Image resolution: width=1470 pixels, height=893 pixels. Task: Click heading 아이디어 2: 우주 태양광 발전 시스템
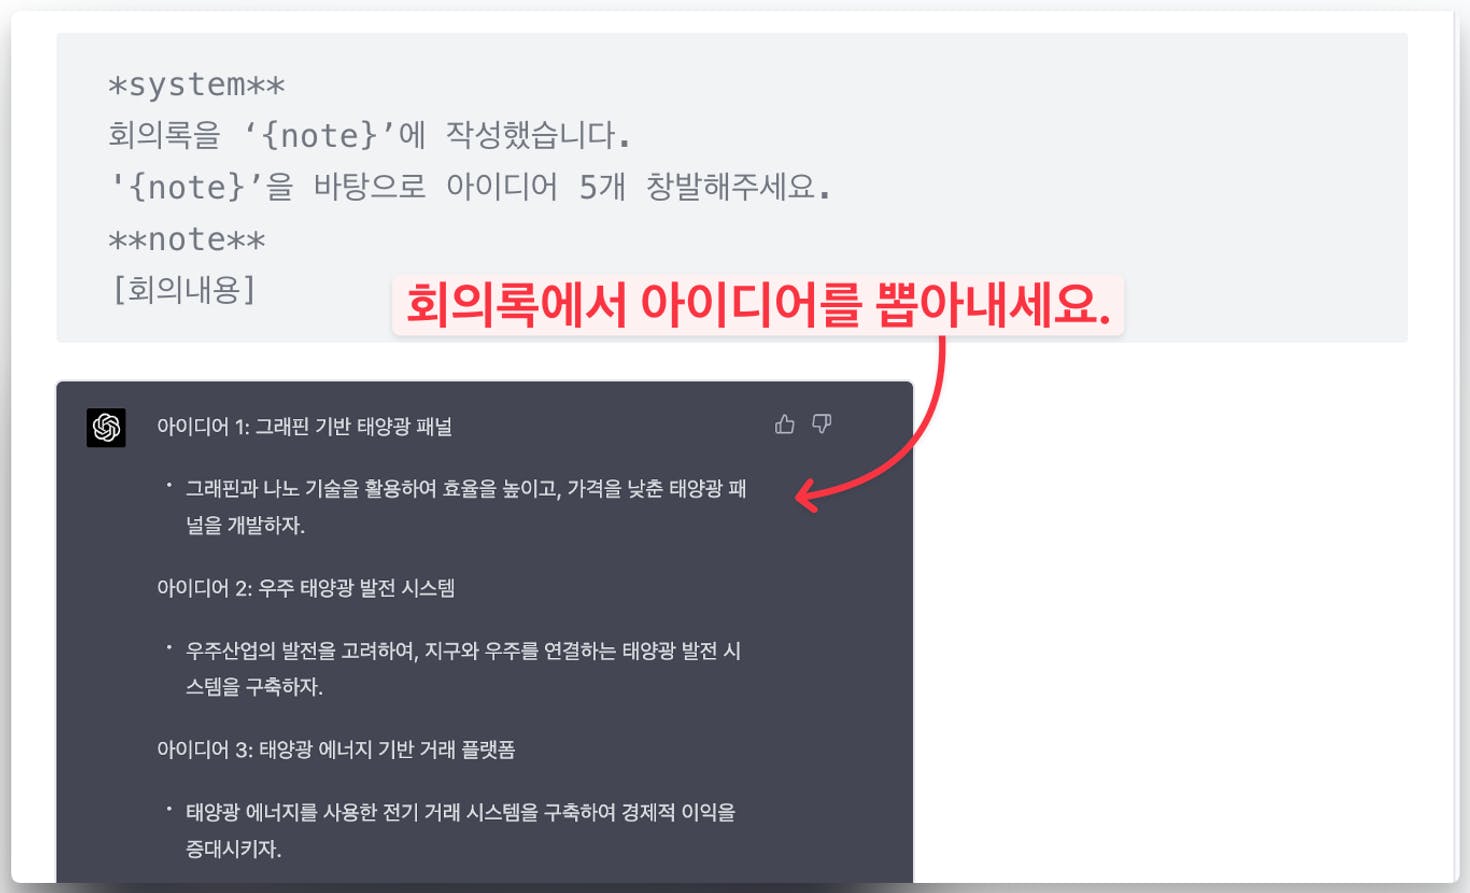click(x=306, y=588)
